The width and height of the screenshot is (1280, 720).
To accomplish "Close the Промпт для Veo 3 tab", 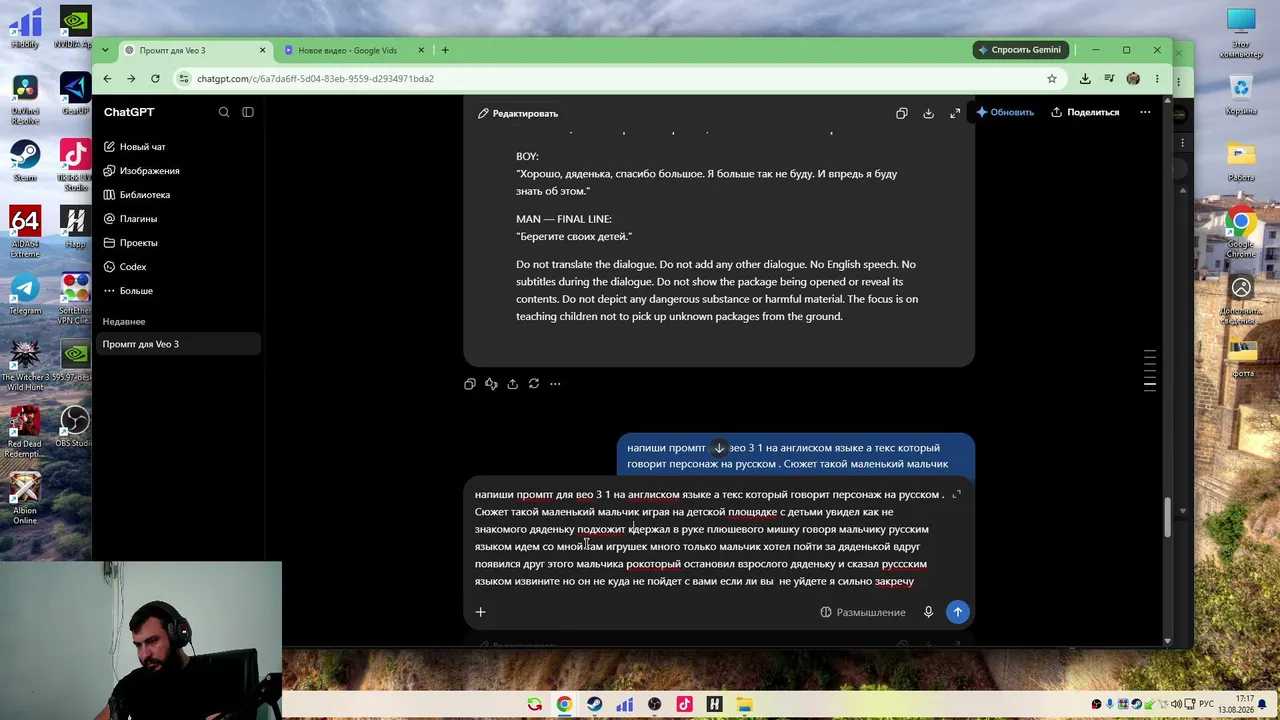I will tap(263, 50).
